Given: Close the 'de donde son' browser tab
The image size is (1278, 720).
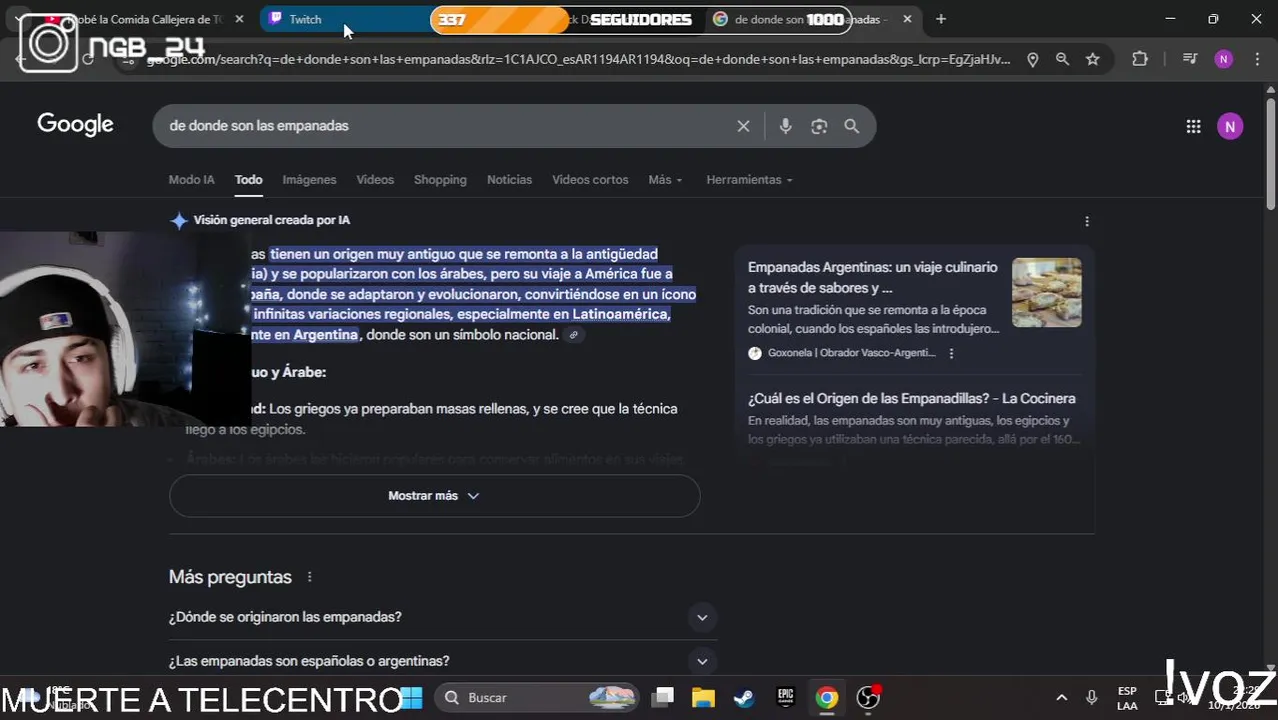Looking at the screenshot, I should click(x=907, y=19).
